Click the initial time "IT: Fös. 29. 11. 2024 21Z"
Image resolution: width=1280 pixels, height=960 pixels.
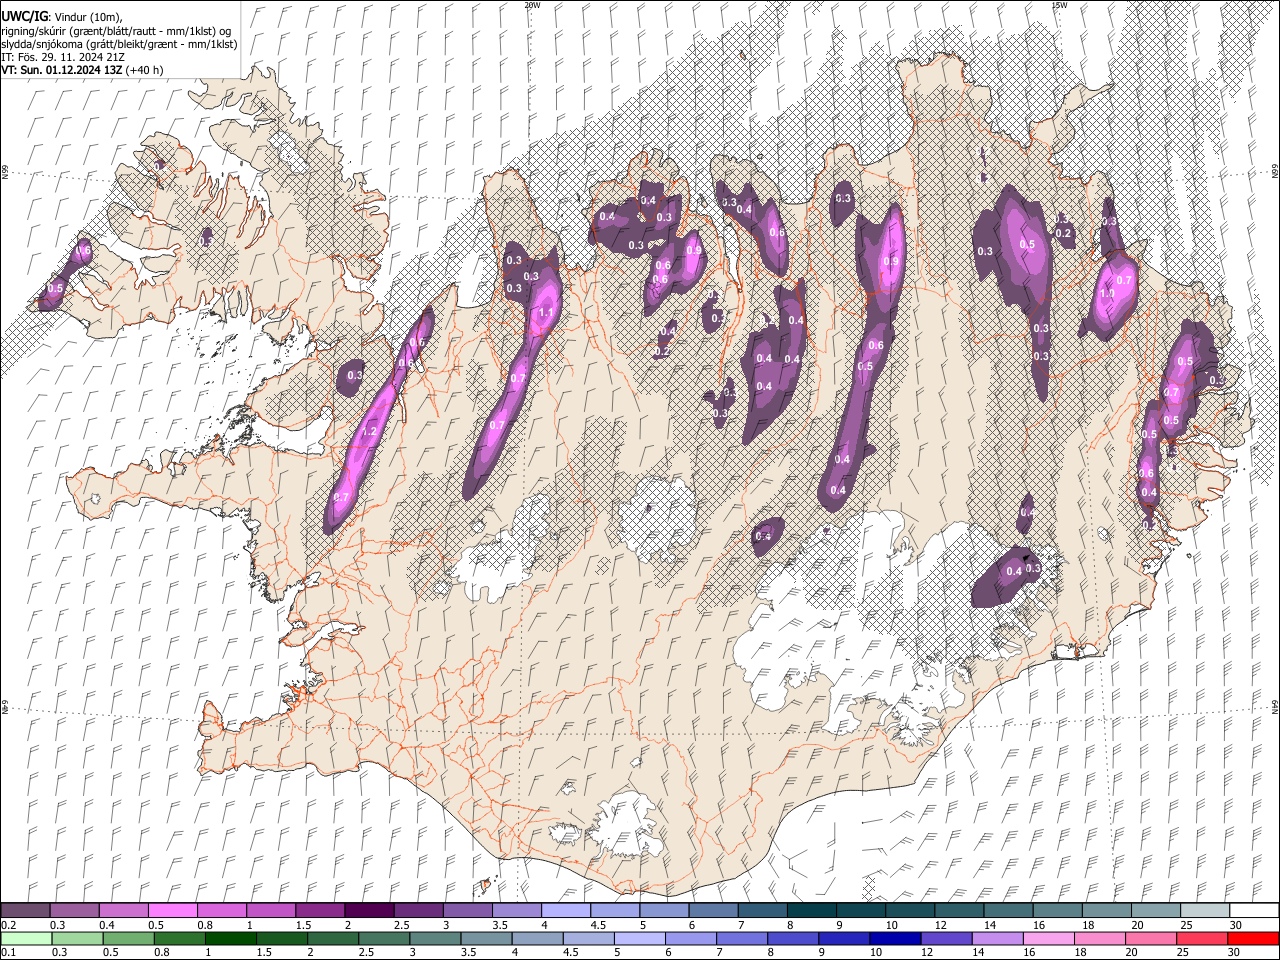click(x=63, y=57)
